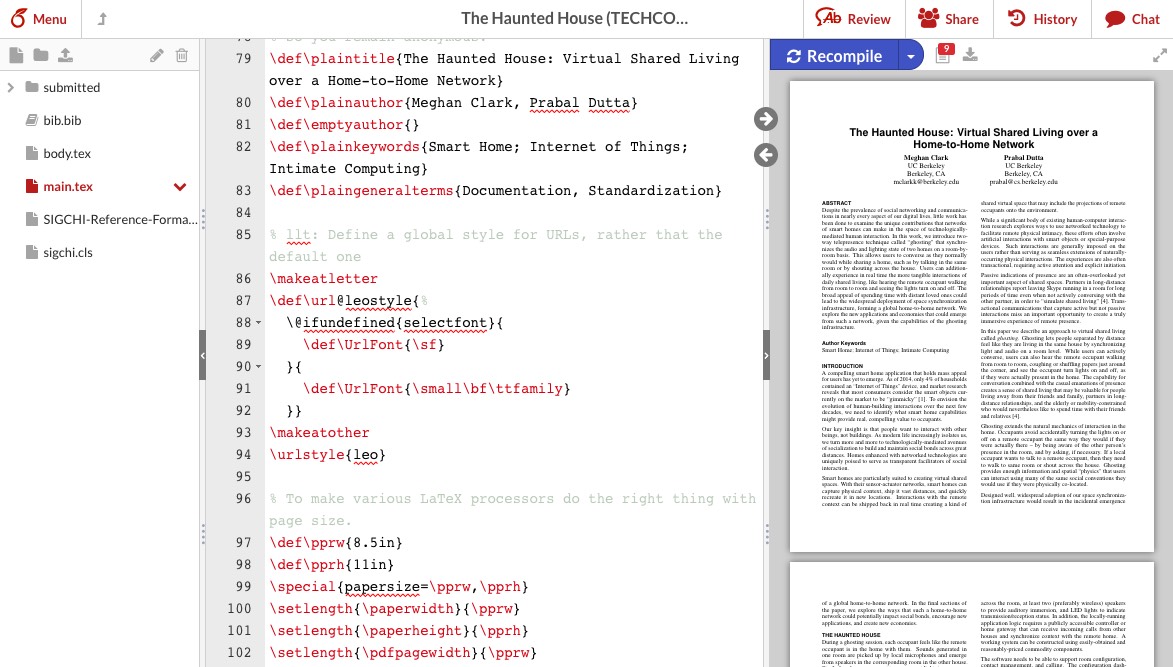Screen dimensions: 1173x667
Task: View the compile logs showing 9 issues
Action: pos(941,55)
